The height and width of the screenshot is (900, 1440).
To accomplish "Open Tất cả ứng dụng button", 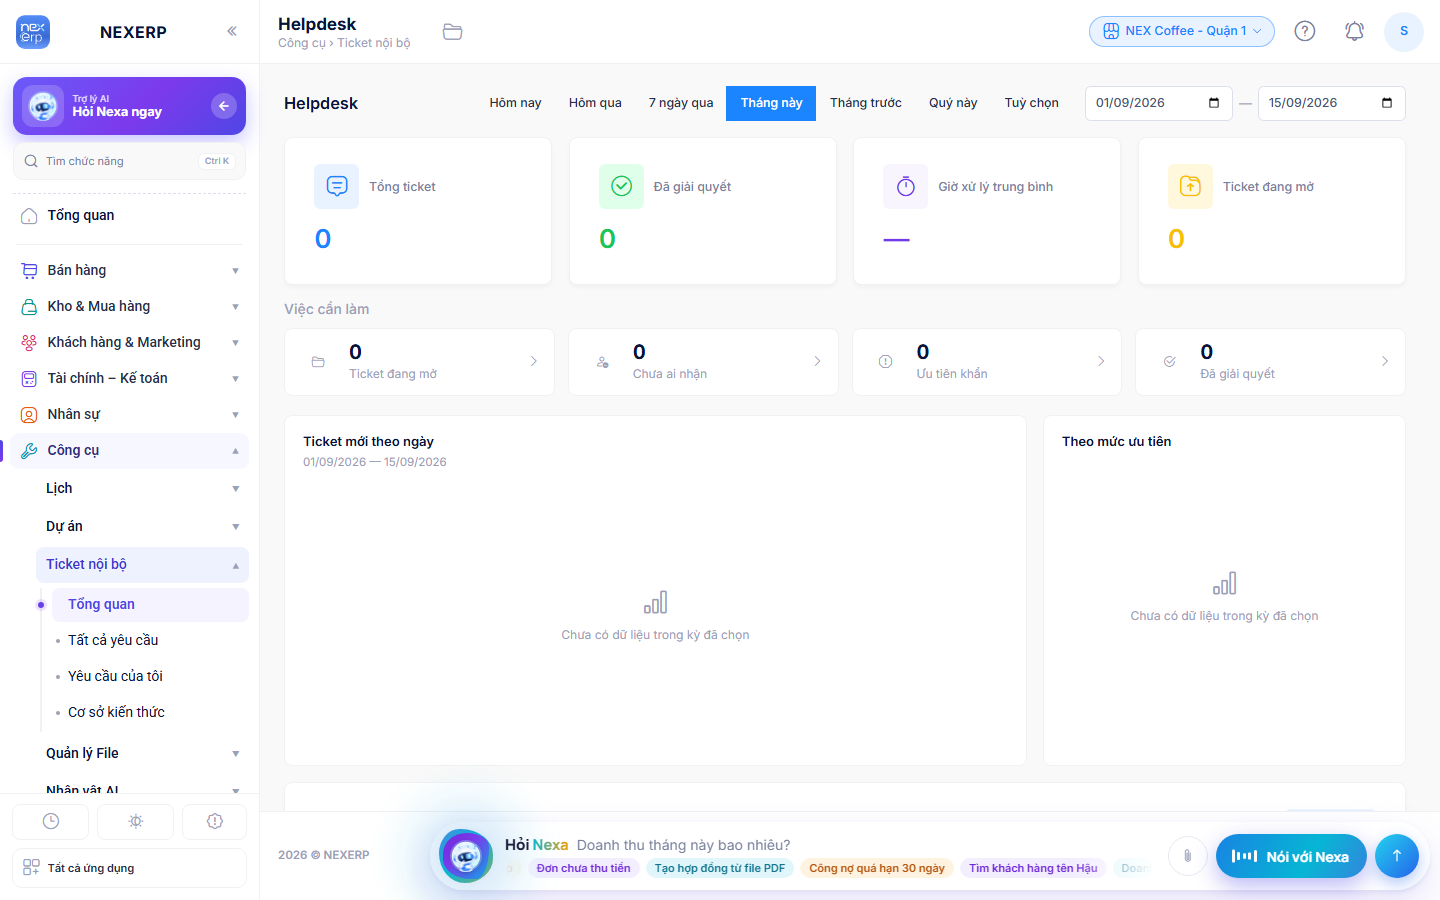I will 129,868.
